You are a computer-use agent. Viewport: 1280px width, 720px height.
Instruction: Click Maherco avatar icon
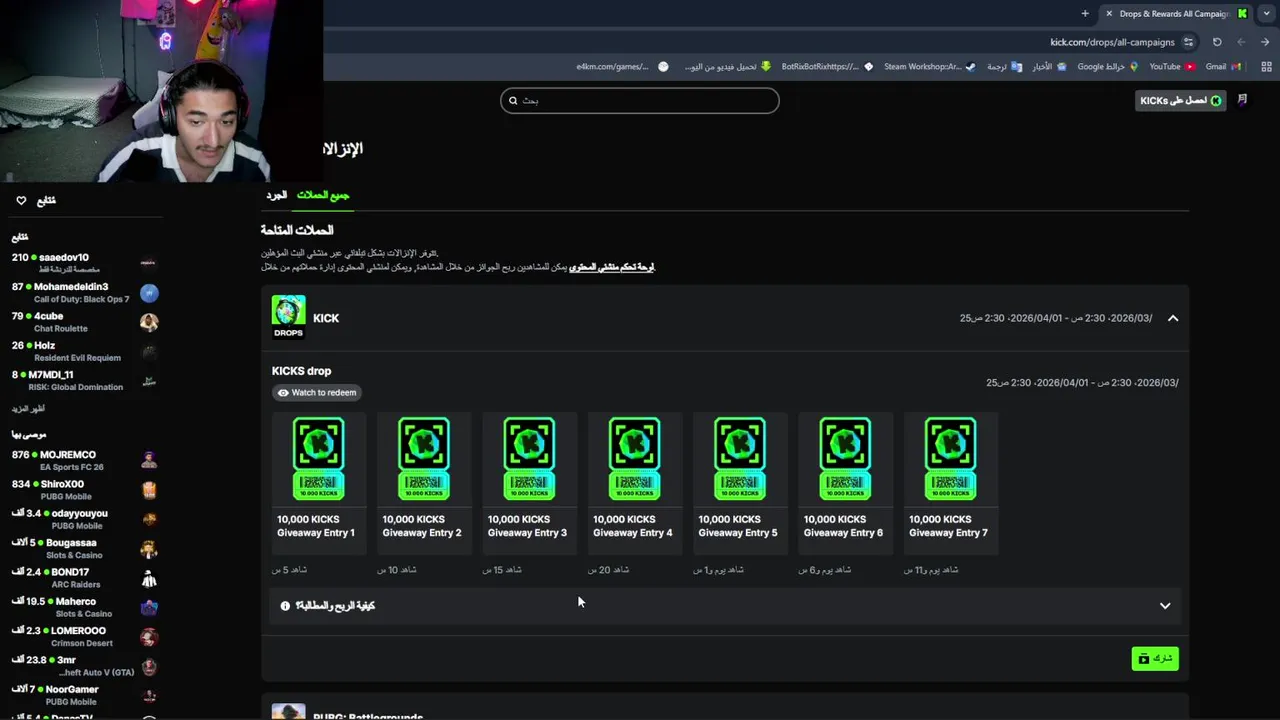(149, 607)
